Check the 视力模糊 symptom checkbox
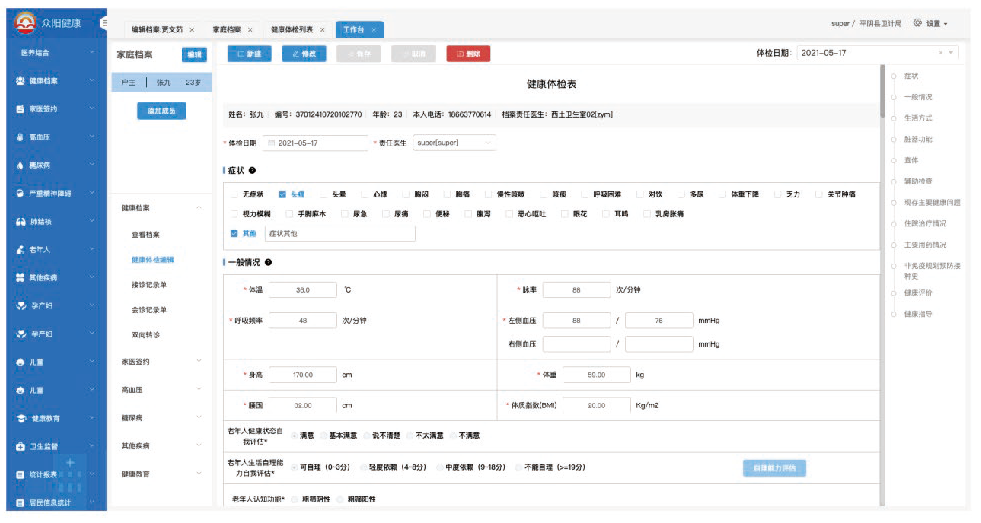The image size is (981, 523). pyautogui.click(x=233, y=213)
